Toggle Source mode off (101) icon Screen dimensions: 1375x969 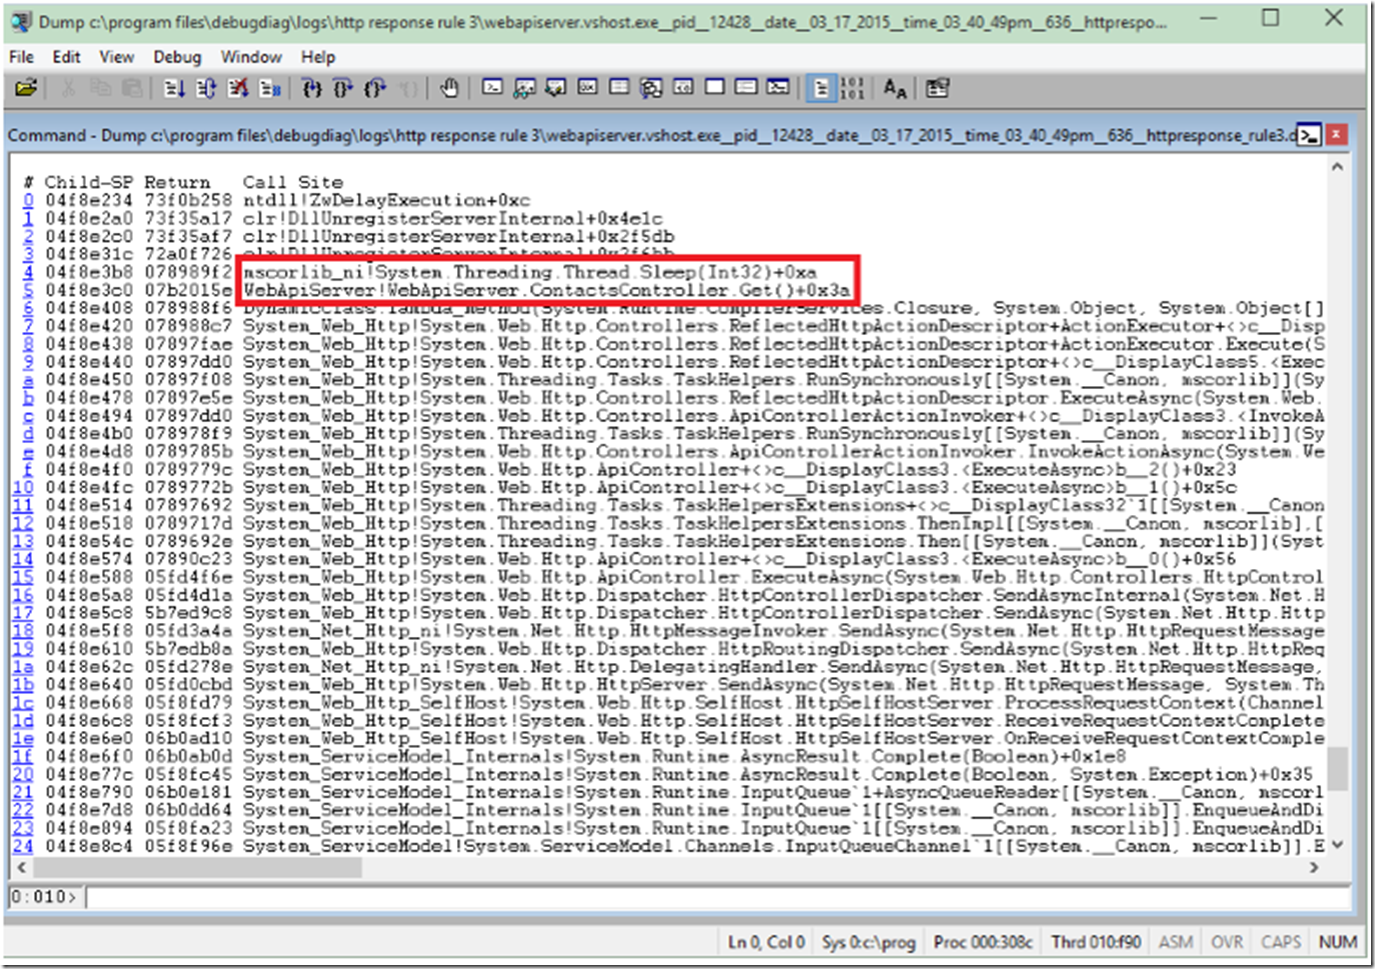point(852,89)
